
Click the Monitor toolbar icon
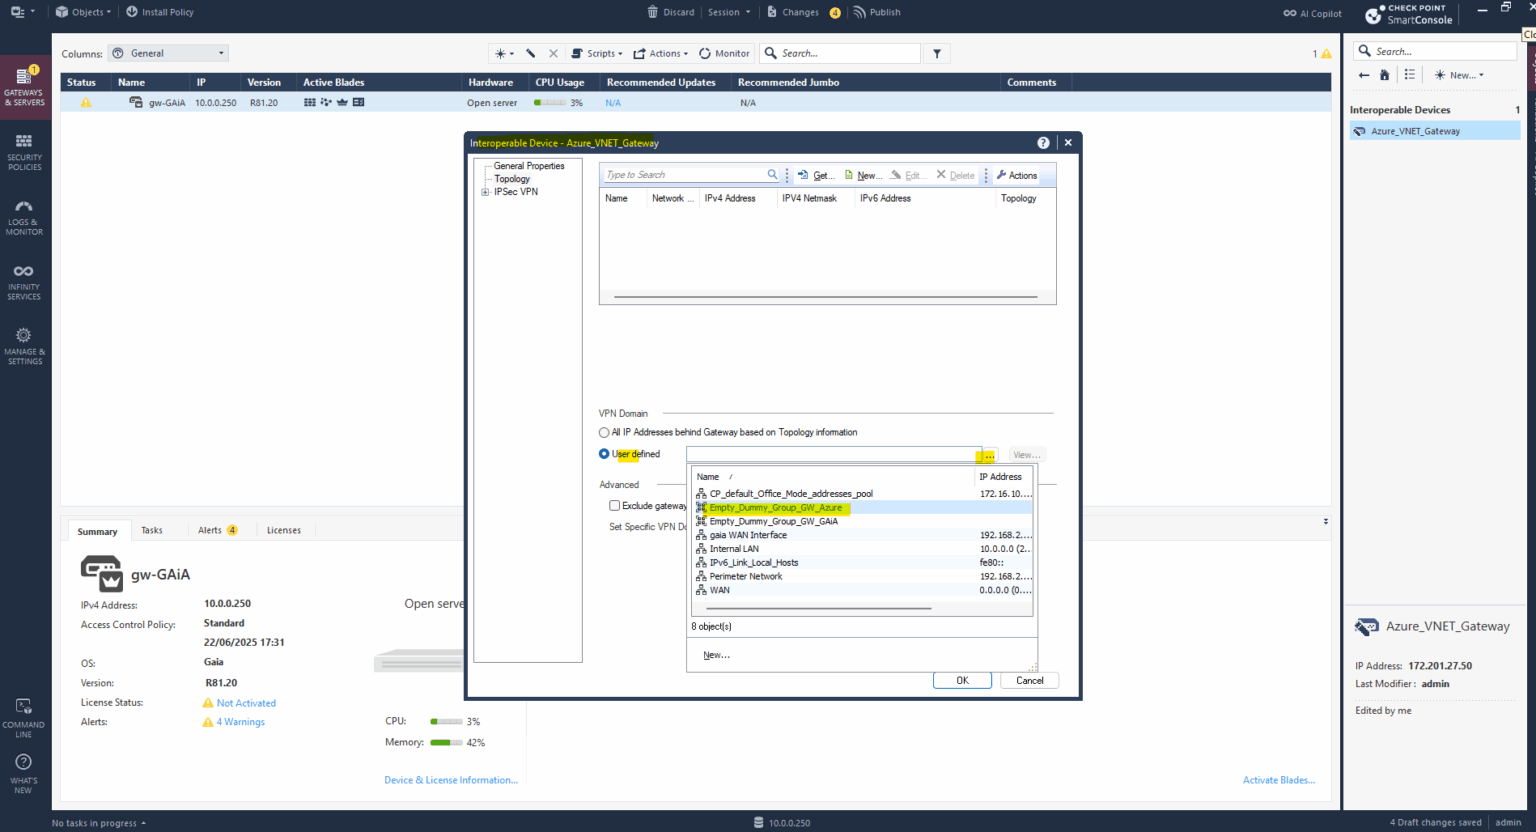click(724, 52)
